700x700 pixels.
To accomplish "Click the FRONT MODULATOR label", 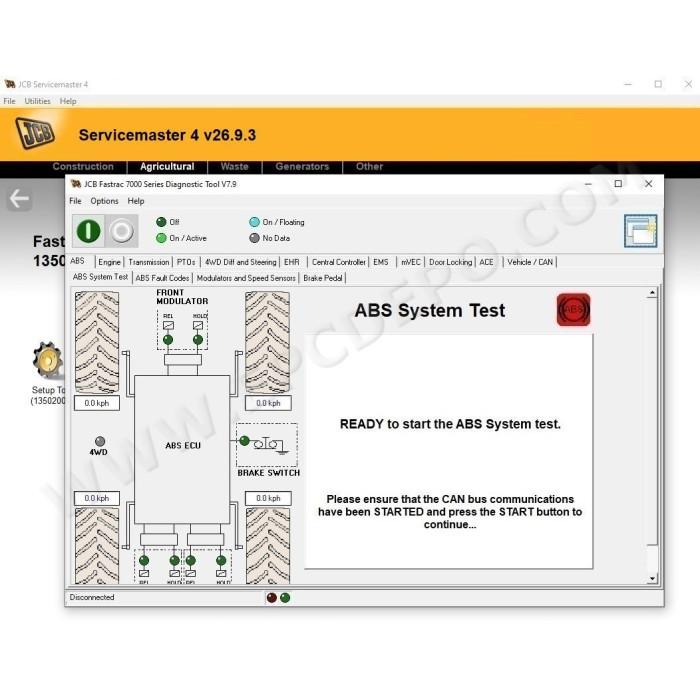I will (x=182, y=297).
